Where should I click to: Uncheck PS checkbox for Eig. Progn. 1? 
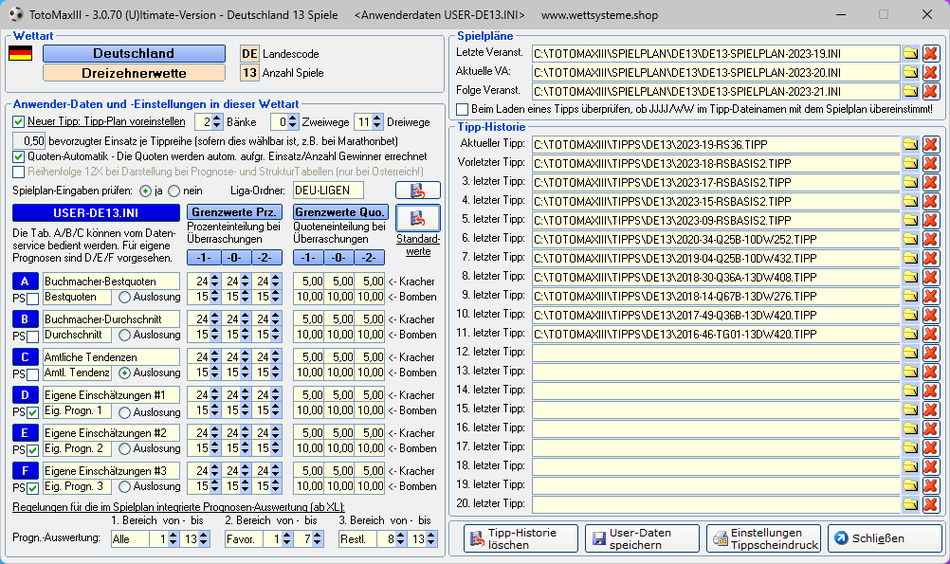(33, 412)
